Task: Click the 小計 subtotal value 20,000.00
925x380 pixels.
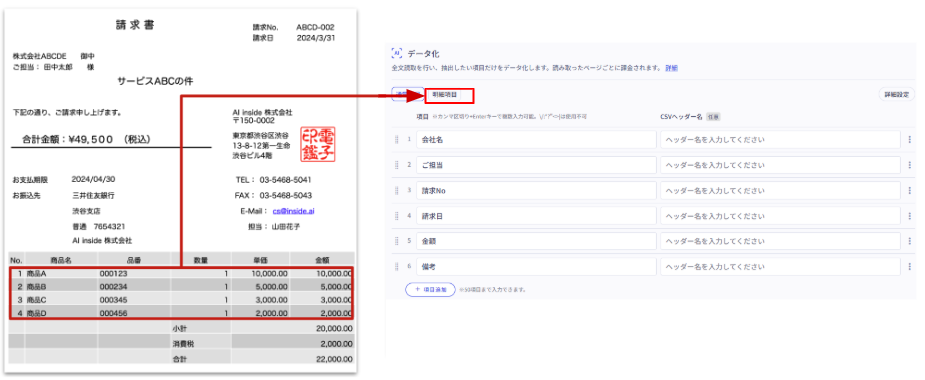Action: 334,330
